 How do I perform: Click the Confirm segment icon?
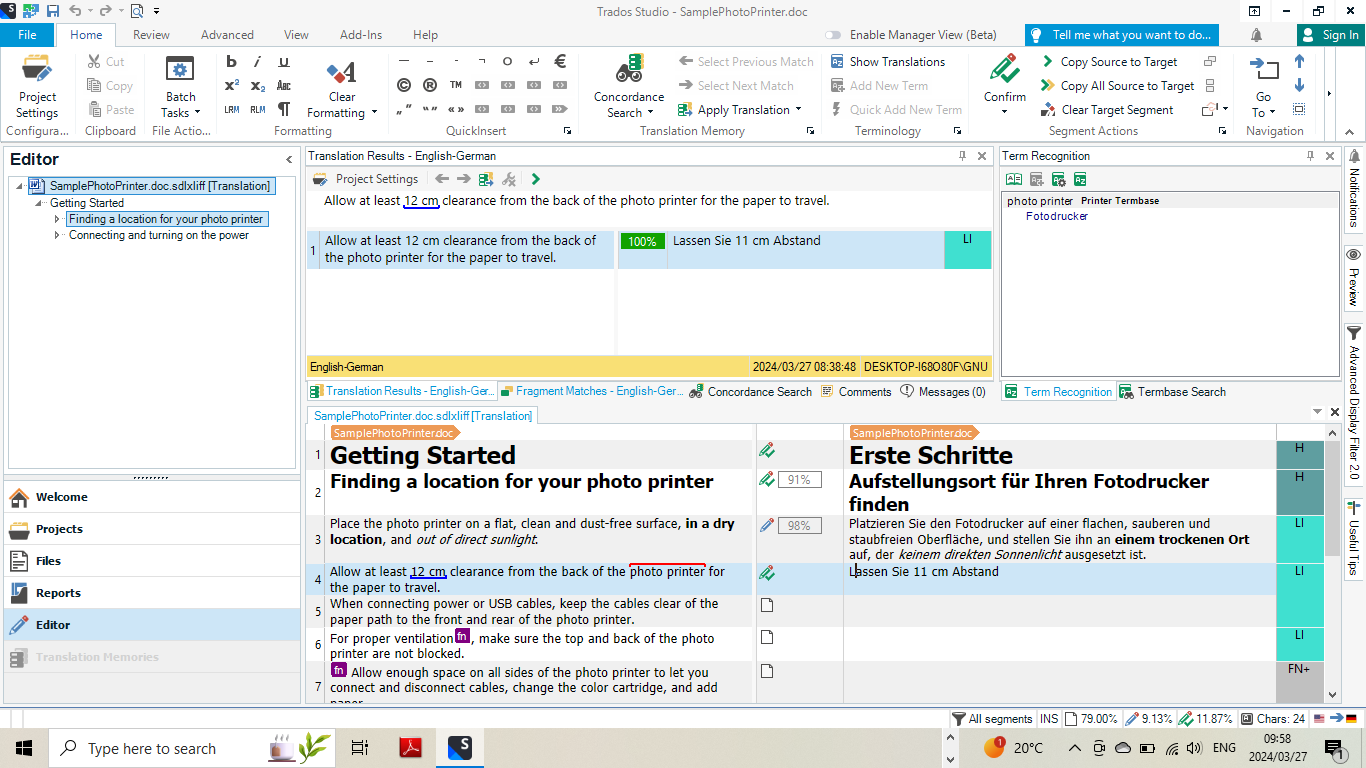click(1004, 70)
